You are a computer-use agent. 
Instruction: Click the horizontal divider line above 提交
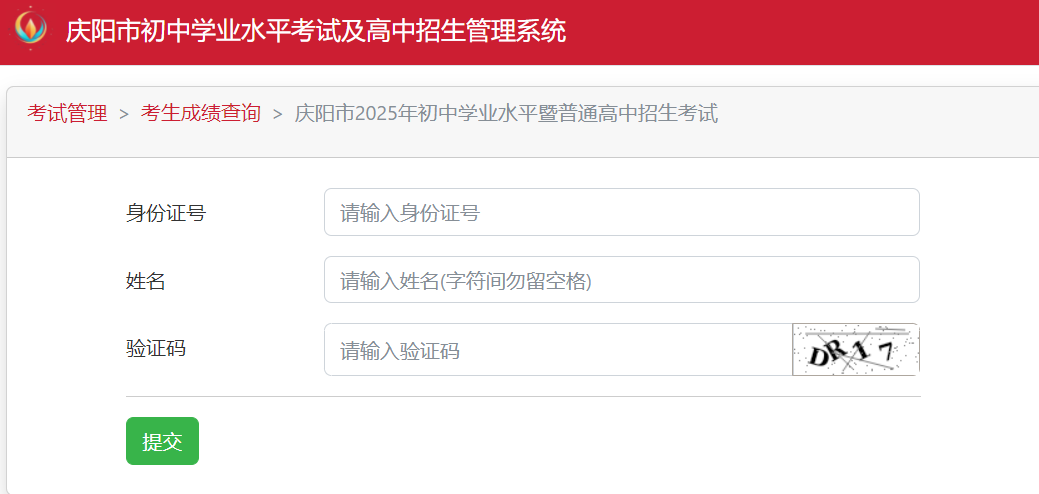coord(523,397)
